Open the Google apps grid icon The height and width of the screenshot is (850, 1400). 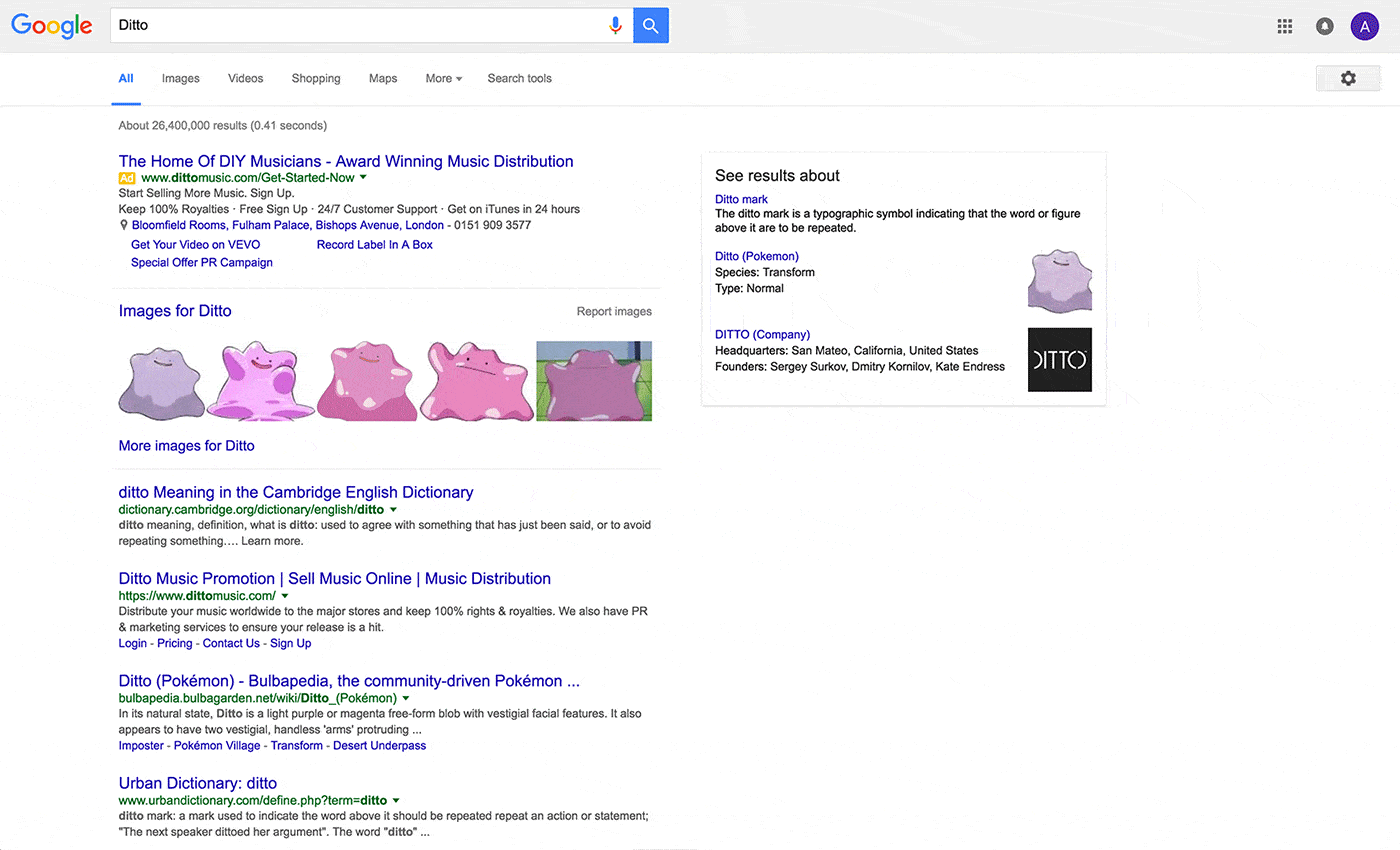point(1284,25)
